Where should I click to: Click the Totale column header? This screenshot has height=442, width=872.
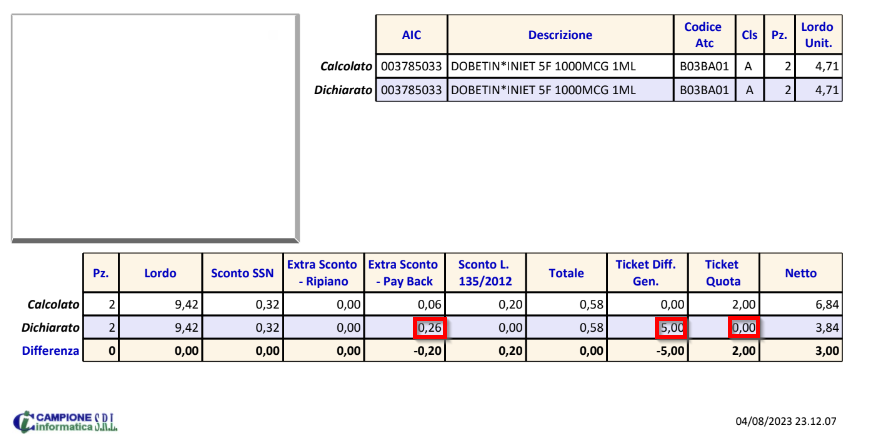[x=565, y=273]
